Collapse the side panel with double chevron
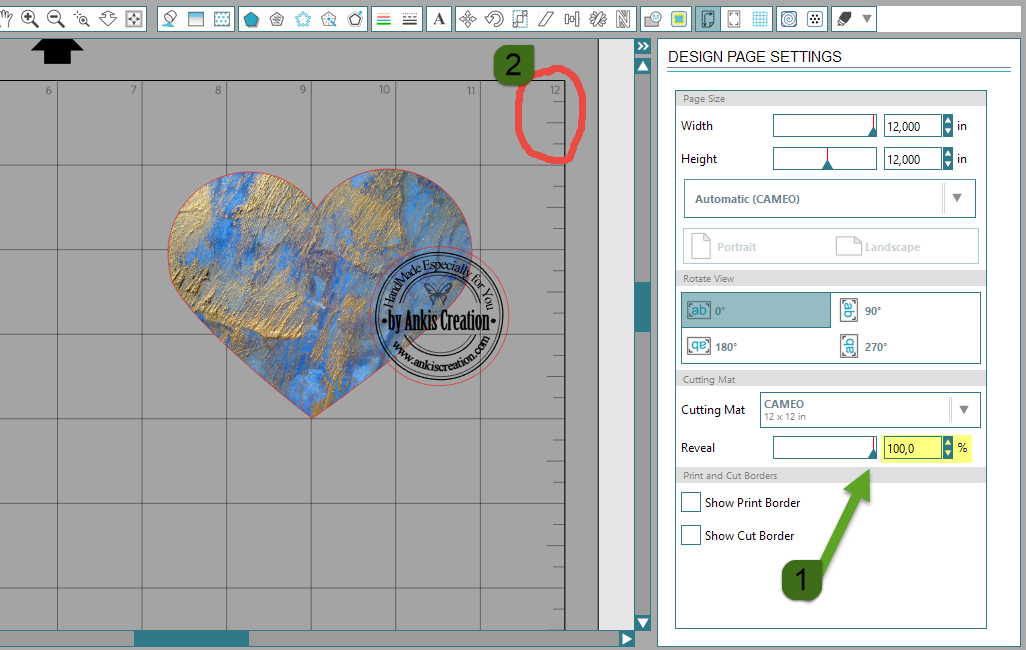This screenshot has width=1026, height=650. [x=643, y=46]
